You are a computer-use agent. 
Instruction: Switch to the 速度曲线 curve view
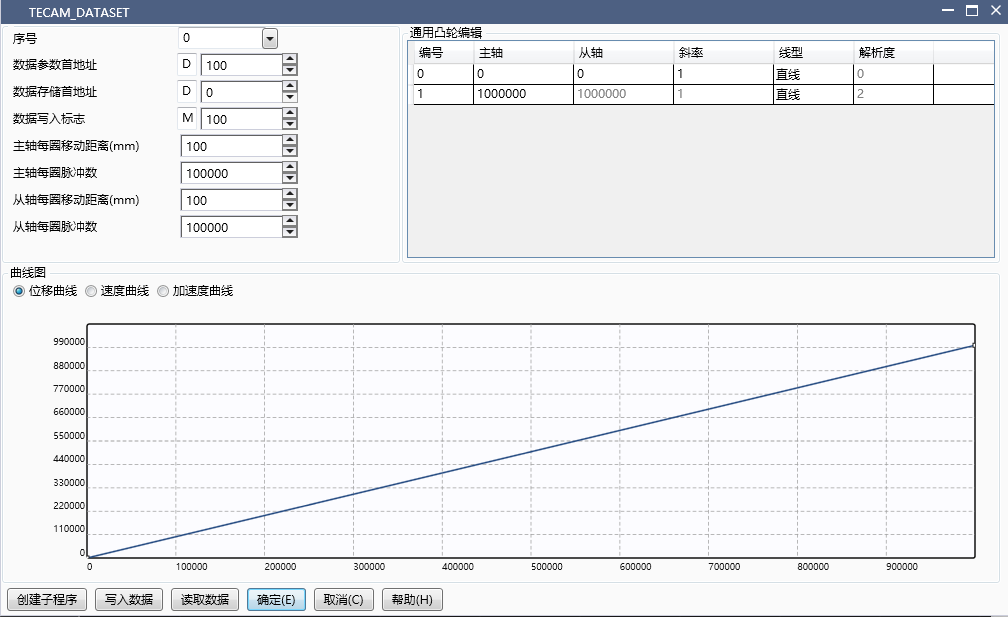tap(91, 291)
